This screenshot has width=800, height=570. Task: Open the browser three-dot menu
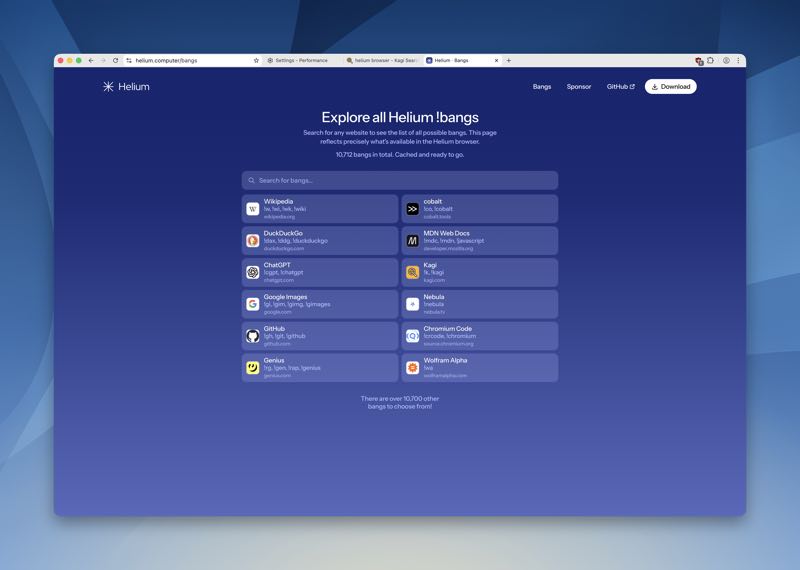click(x=738, y=60)
